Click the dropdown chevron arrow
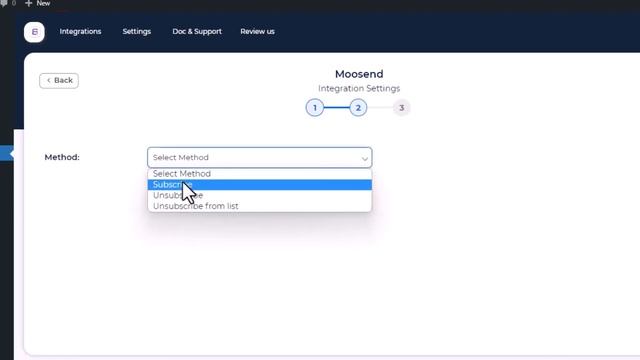640x360 pixels. [364, 159]
